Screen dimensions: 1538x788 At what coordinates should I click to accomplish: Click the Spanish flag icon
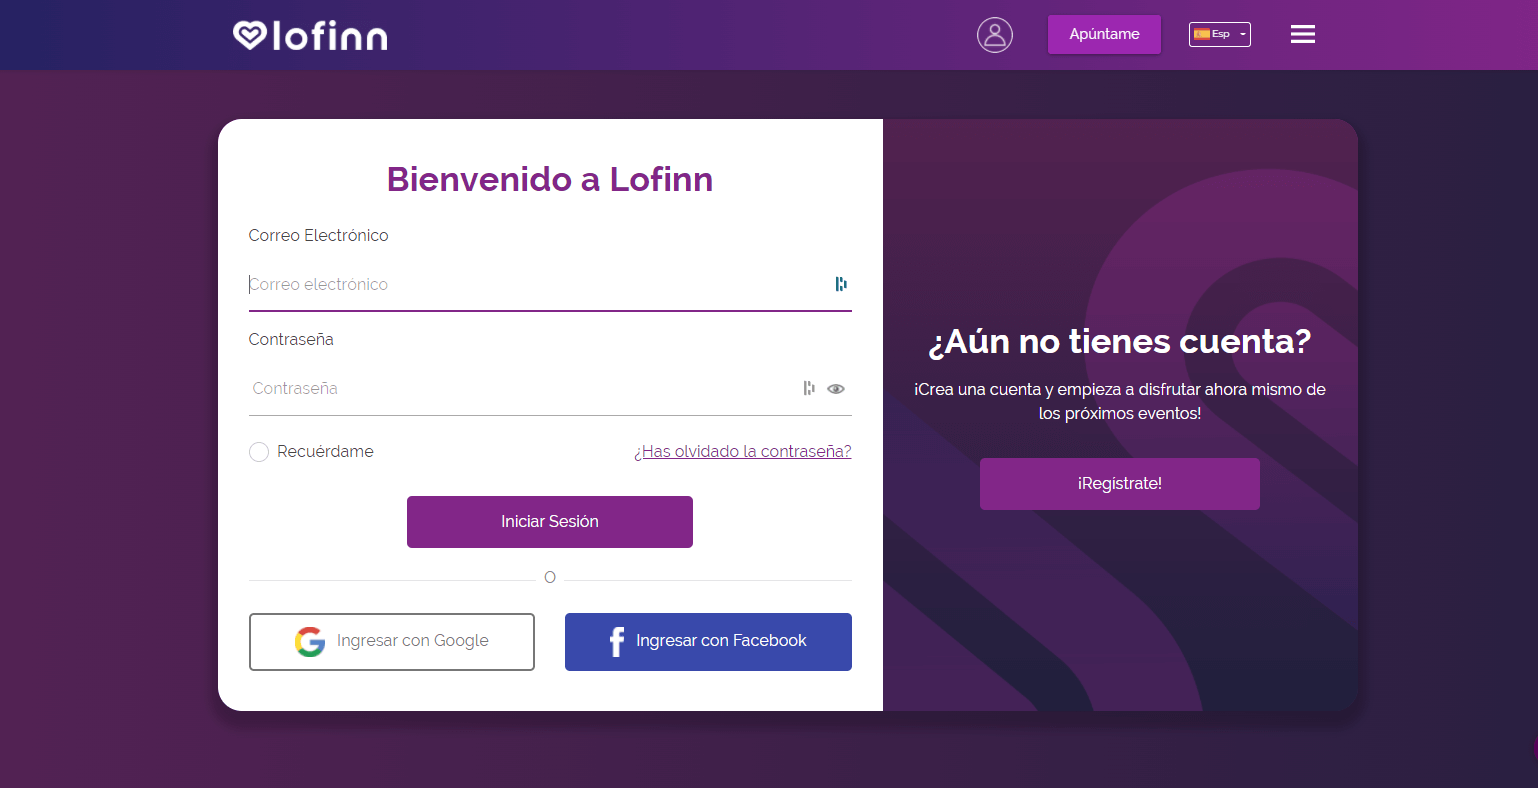pyautogui.click(x=1201, y=34)
